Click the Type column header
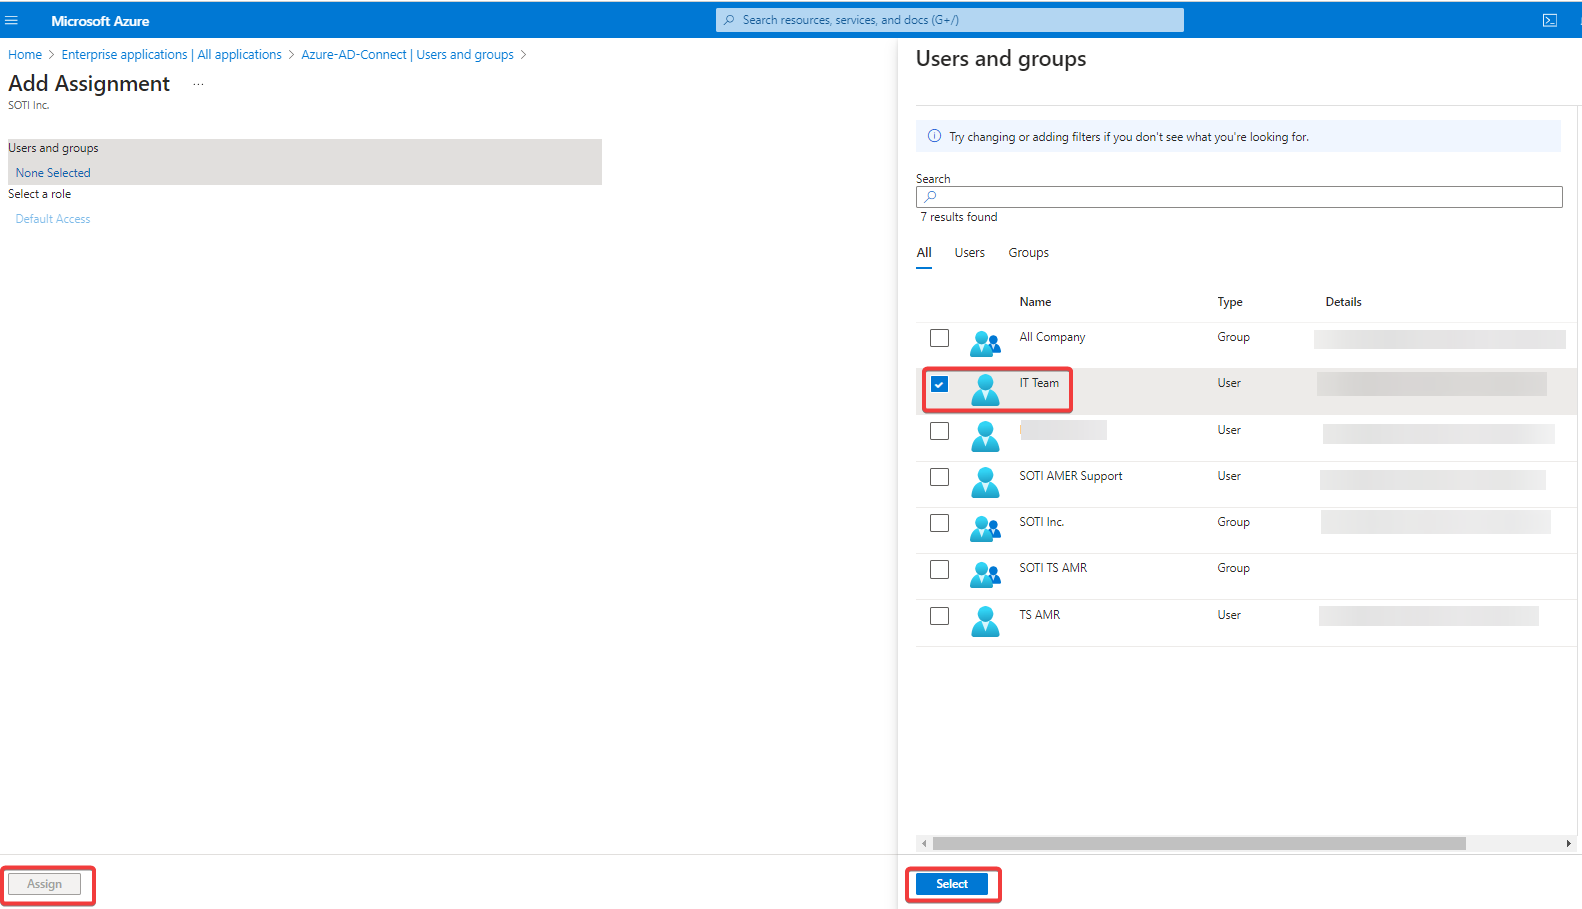1582x909 pixels. coord(1230,302)
